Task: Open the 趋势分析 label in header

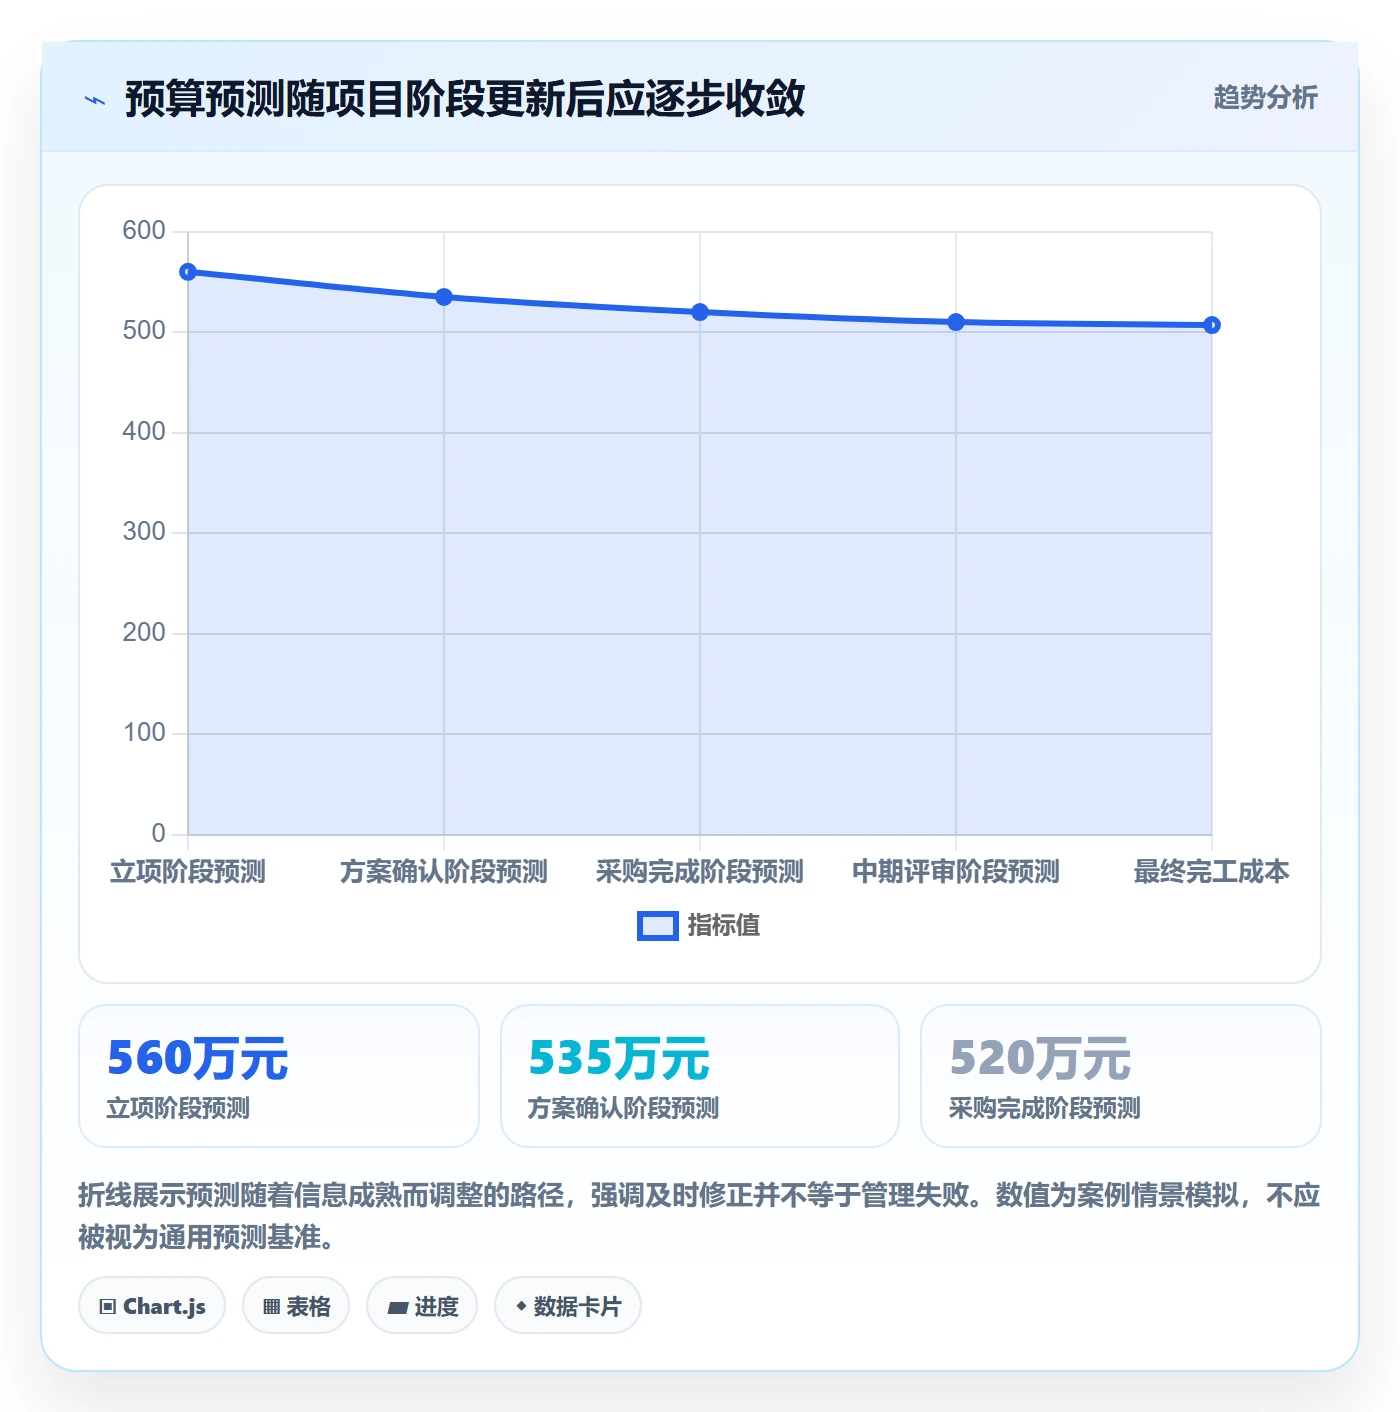Action: pyautogui.click(x=1265, y=98)
